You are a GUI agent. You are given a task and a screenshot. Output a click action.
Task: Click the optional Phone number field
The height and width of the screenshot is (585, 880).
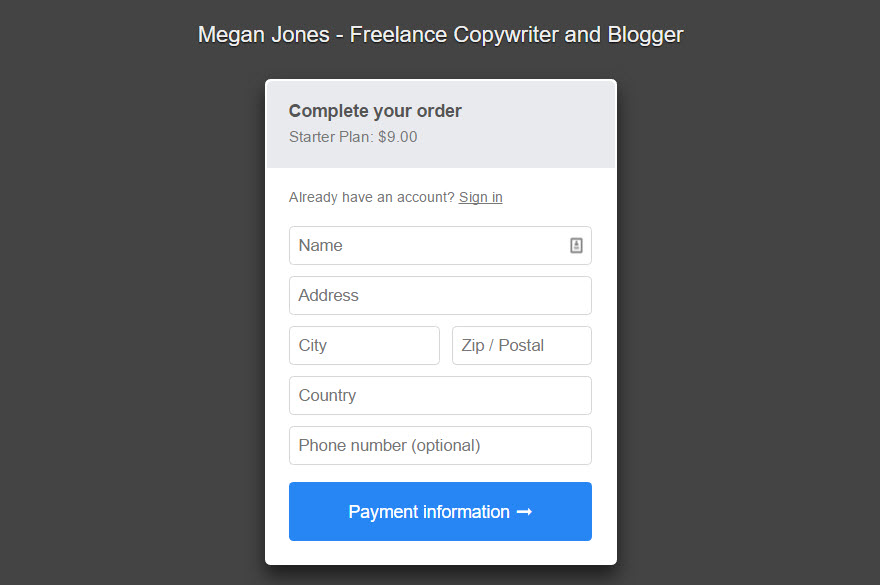440,446
